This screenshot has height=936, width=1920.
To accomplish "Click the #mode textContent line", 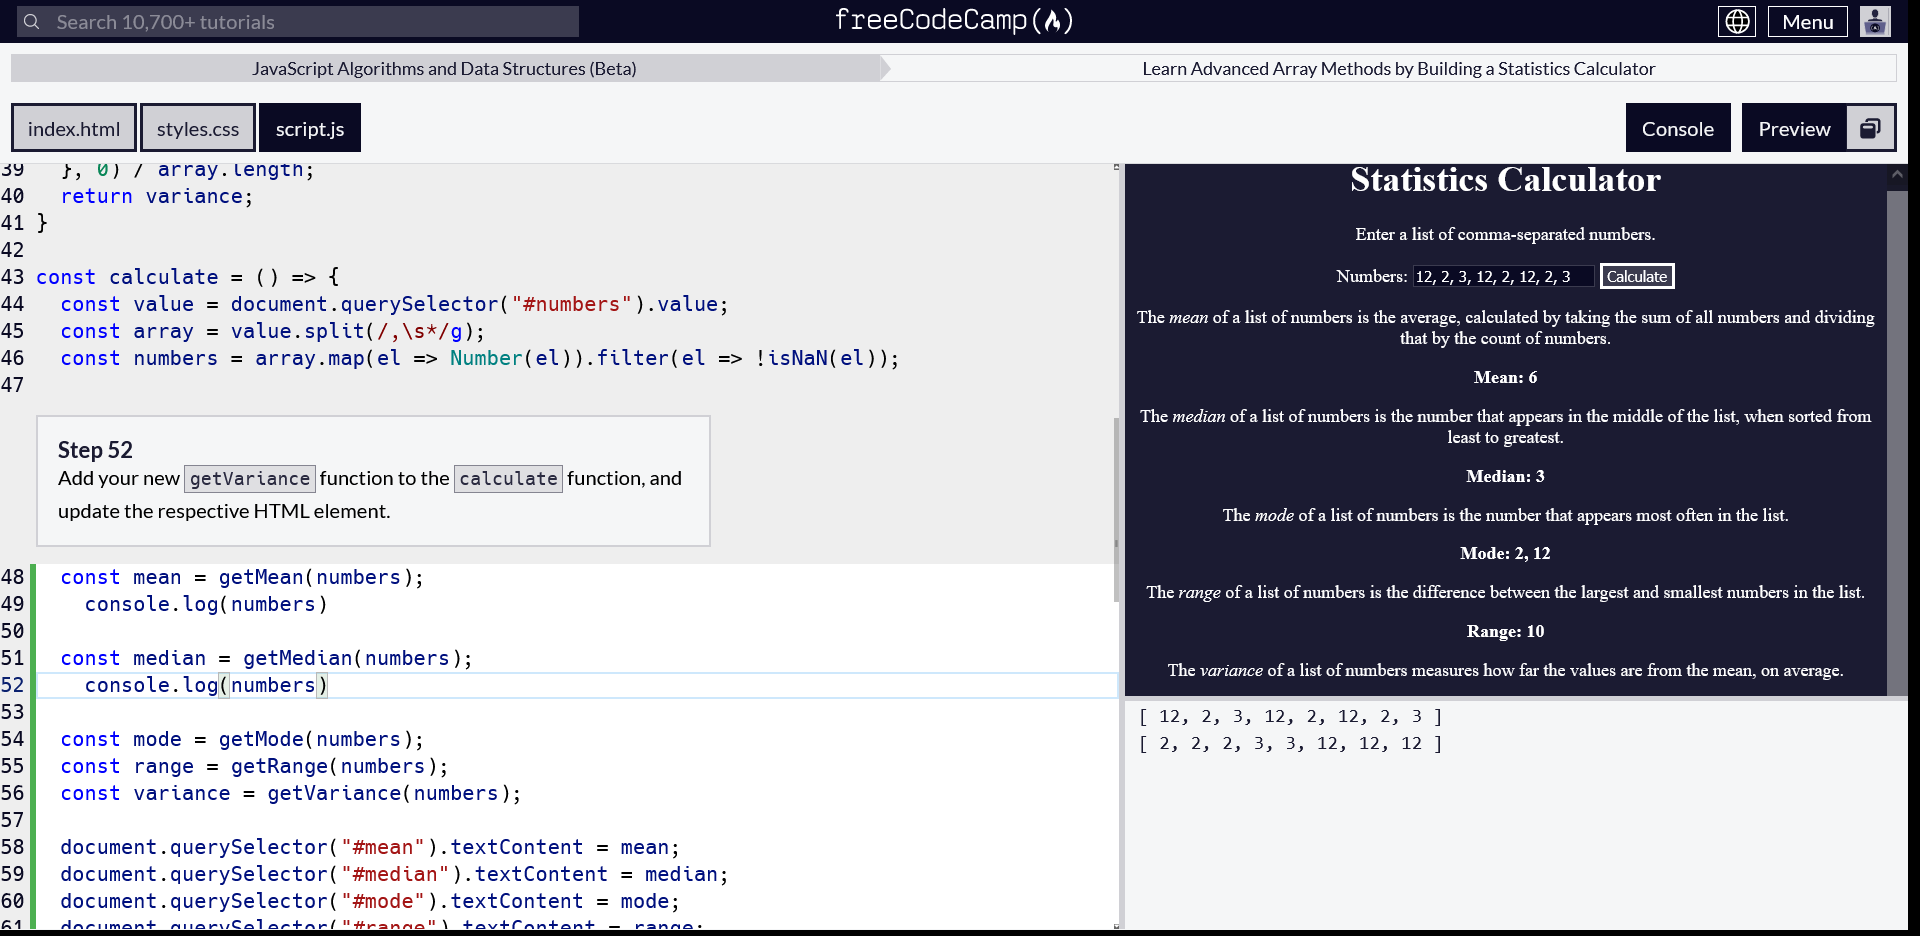I will click(370, 901).
